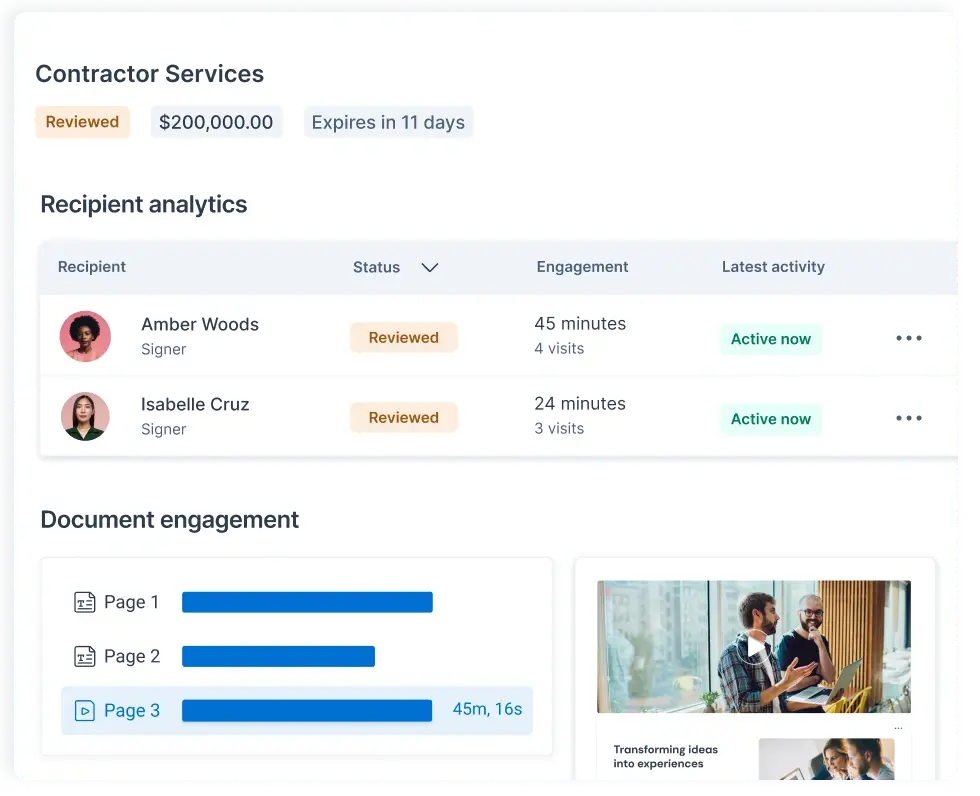Click the Page 1 document icon
Screen dimensions: 980x796
click(x=84, y=602)
